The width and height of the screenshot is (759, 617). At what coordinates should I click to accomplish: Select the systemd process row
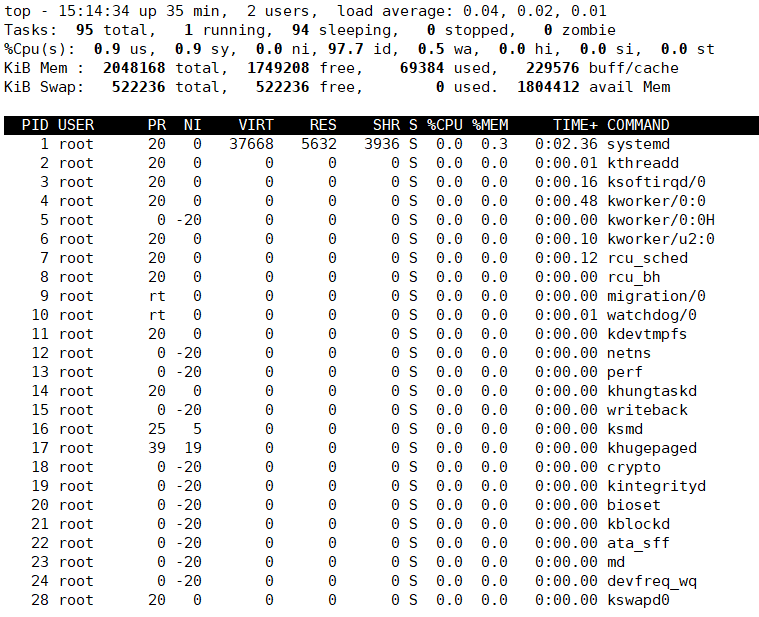639,144
